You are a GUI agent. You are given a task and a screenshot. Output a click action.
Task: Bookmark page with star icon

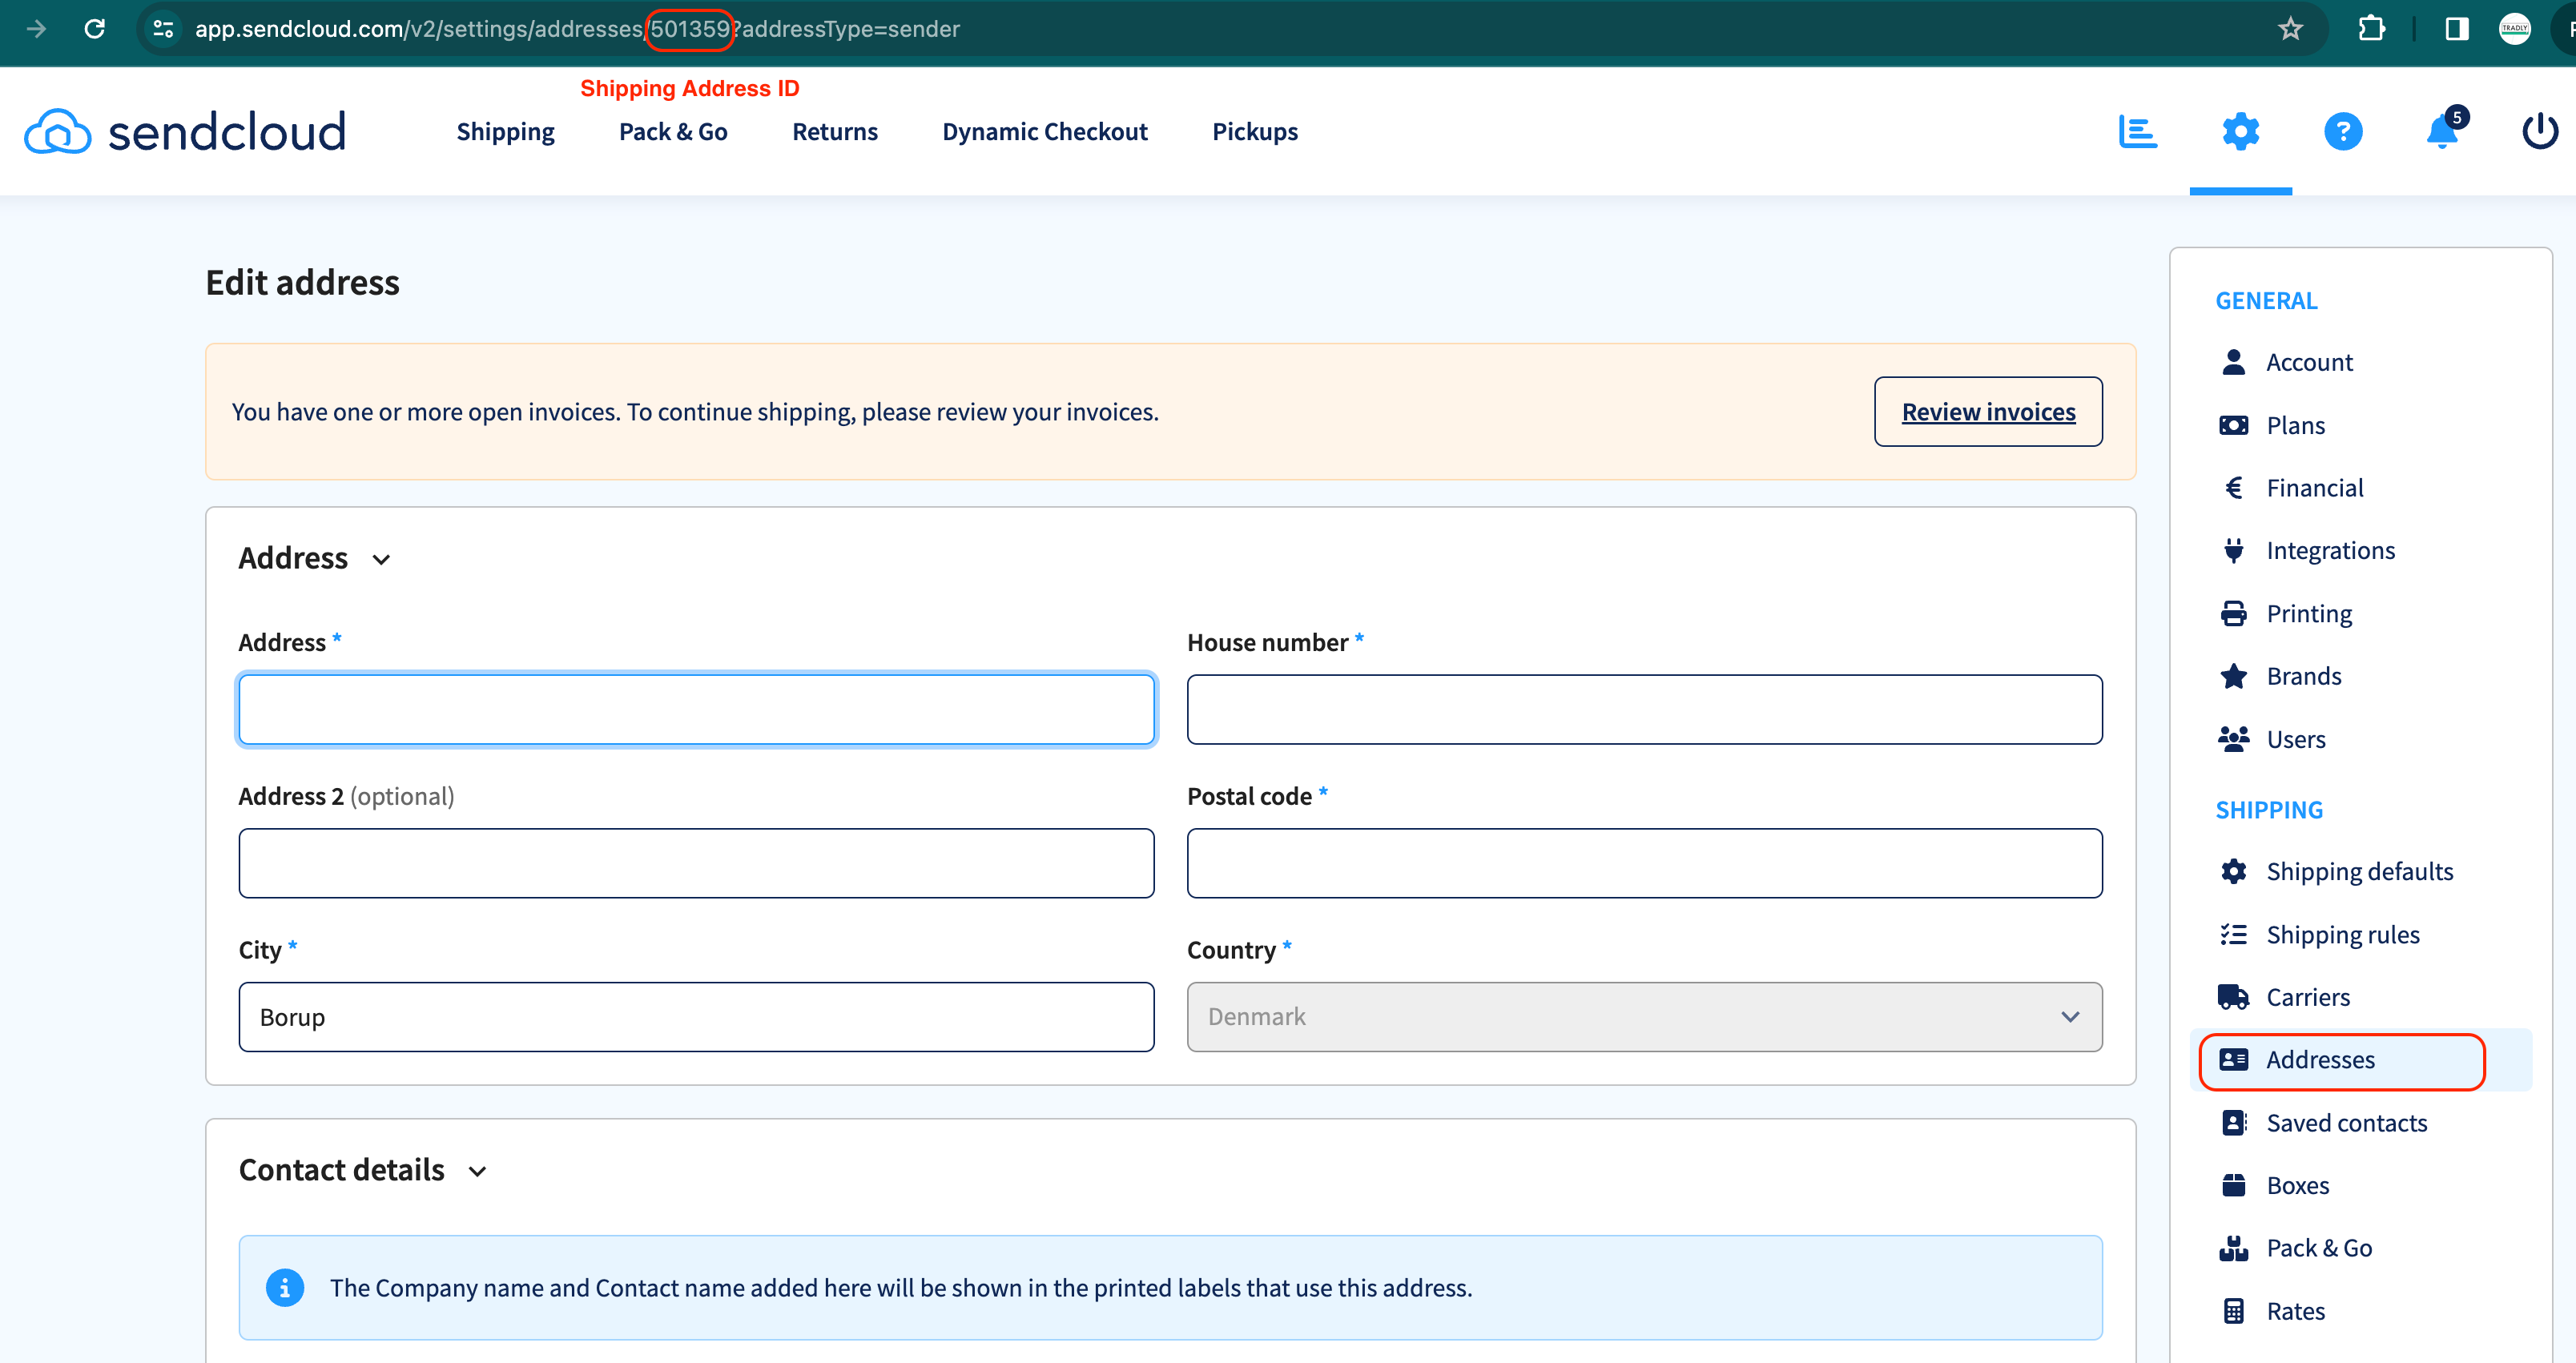pyautogui.click(x=2290, y=29)
